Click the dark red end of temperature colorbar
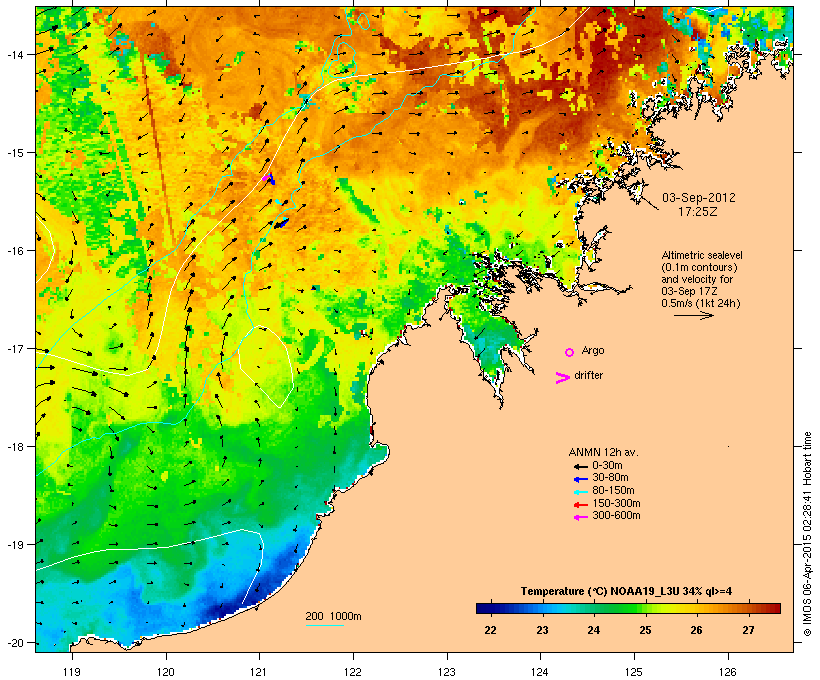The height and width of the screenshot is (680, 820). tap(775, 608)
